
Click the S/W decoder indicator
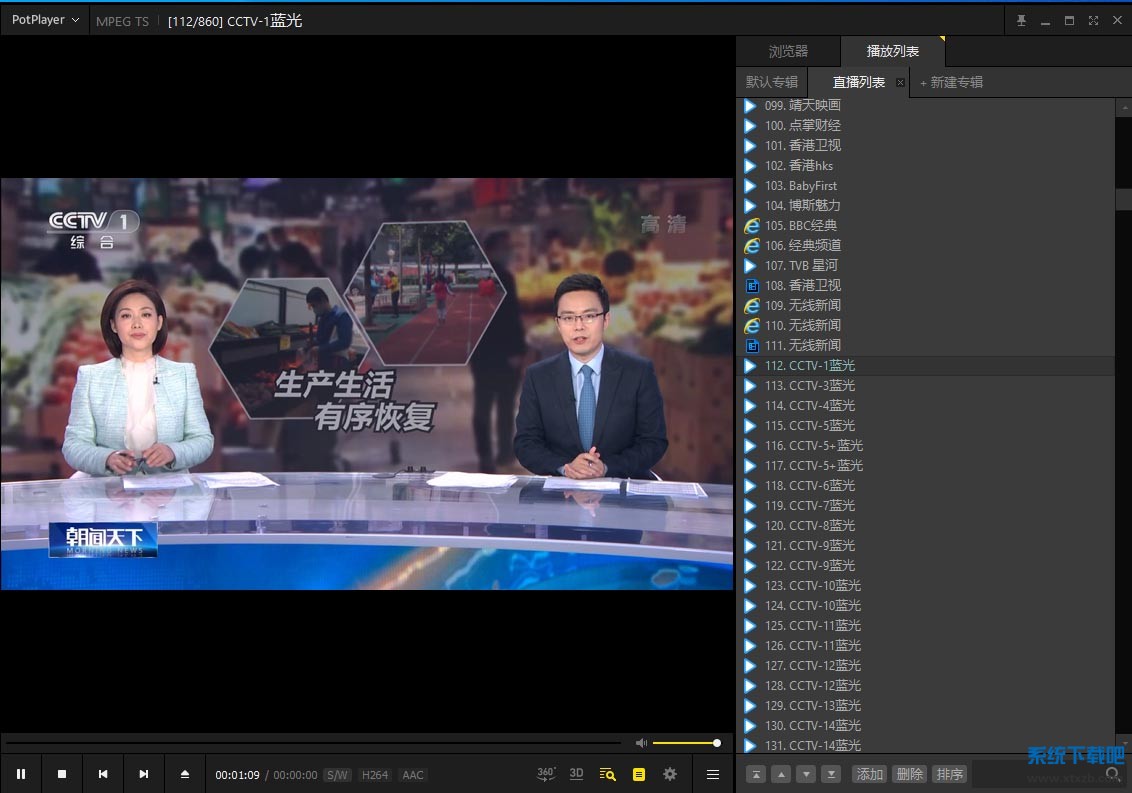[x=338, y=775]
